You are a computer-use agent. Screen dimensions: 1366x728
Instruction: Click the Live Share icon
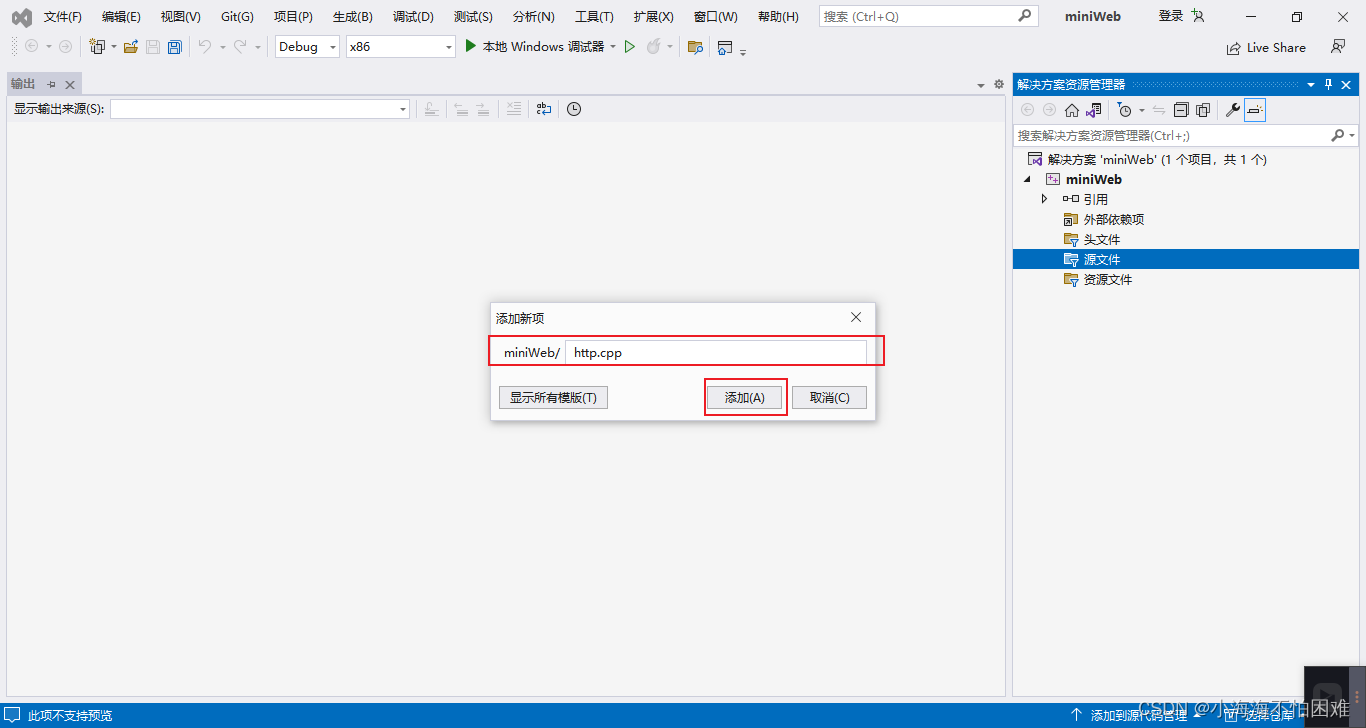(1266, 47)
